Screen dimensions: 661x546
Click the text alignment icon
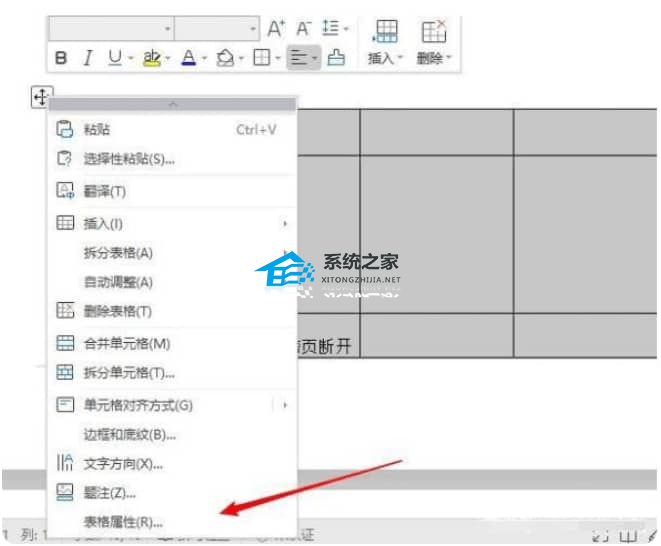click(299, 58)
